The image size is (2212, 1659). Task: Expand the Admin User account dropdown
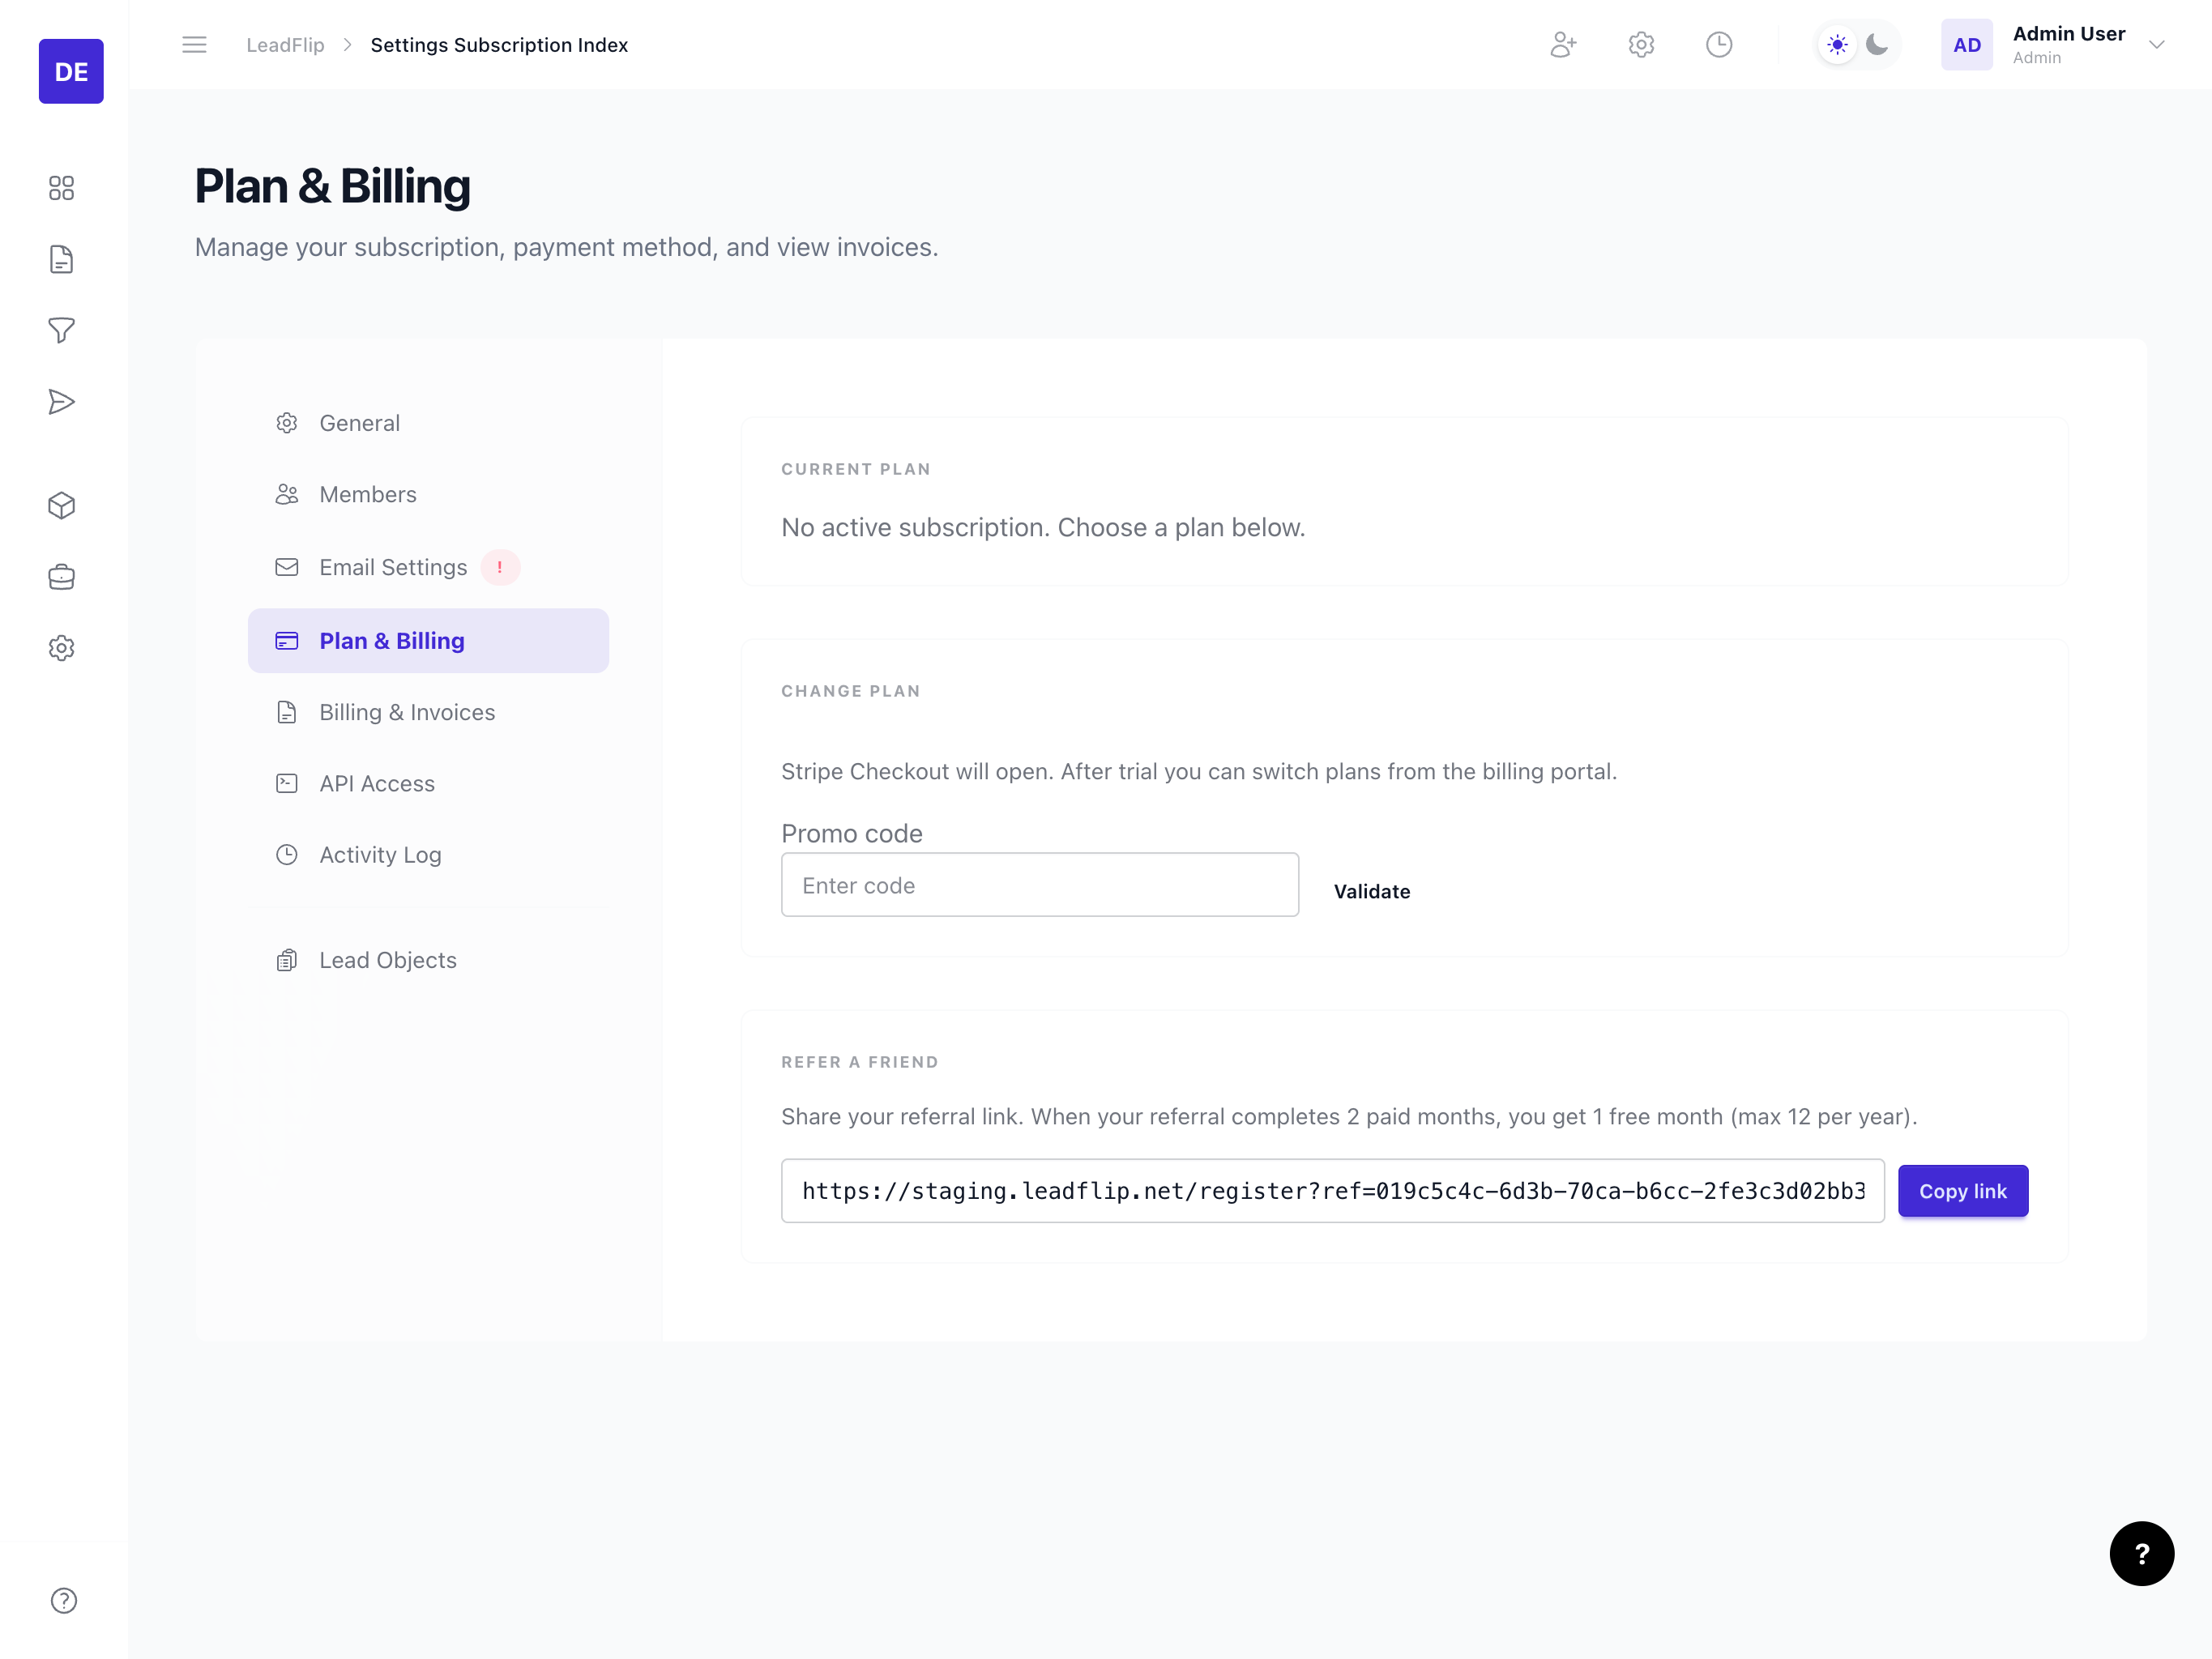coord(2156,45)
